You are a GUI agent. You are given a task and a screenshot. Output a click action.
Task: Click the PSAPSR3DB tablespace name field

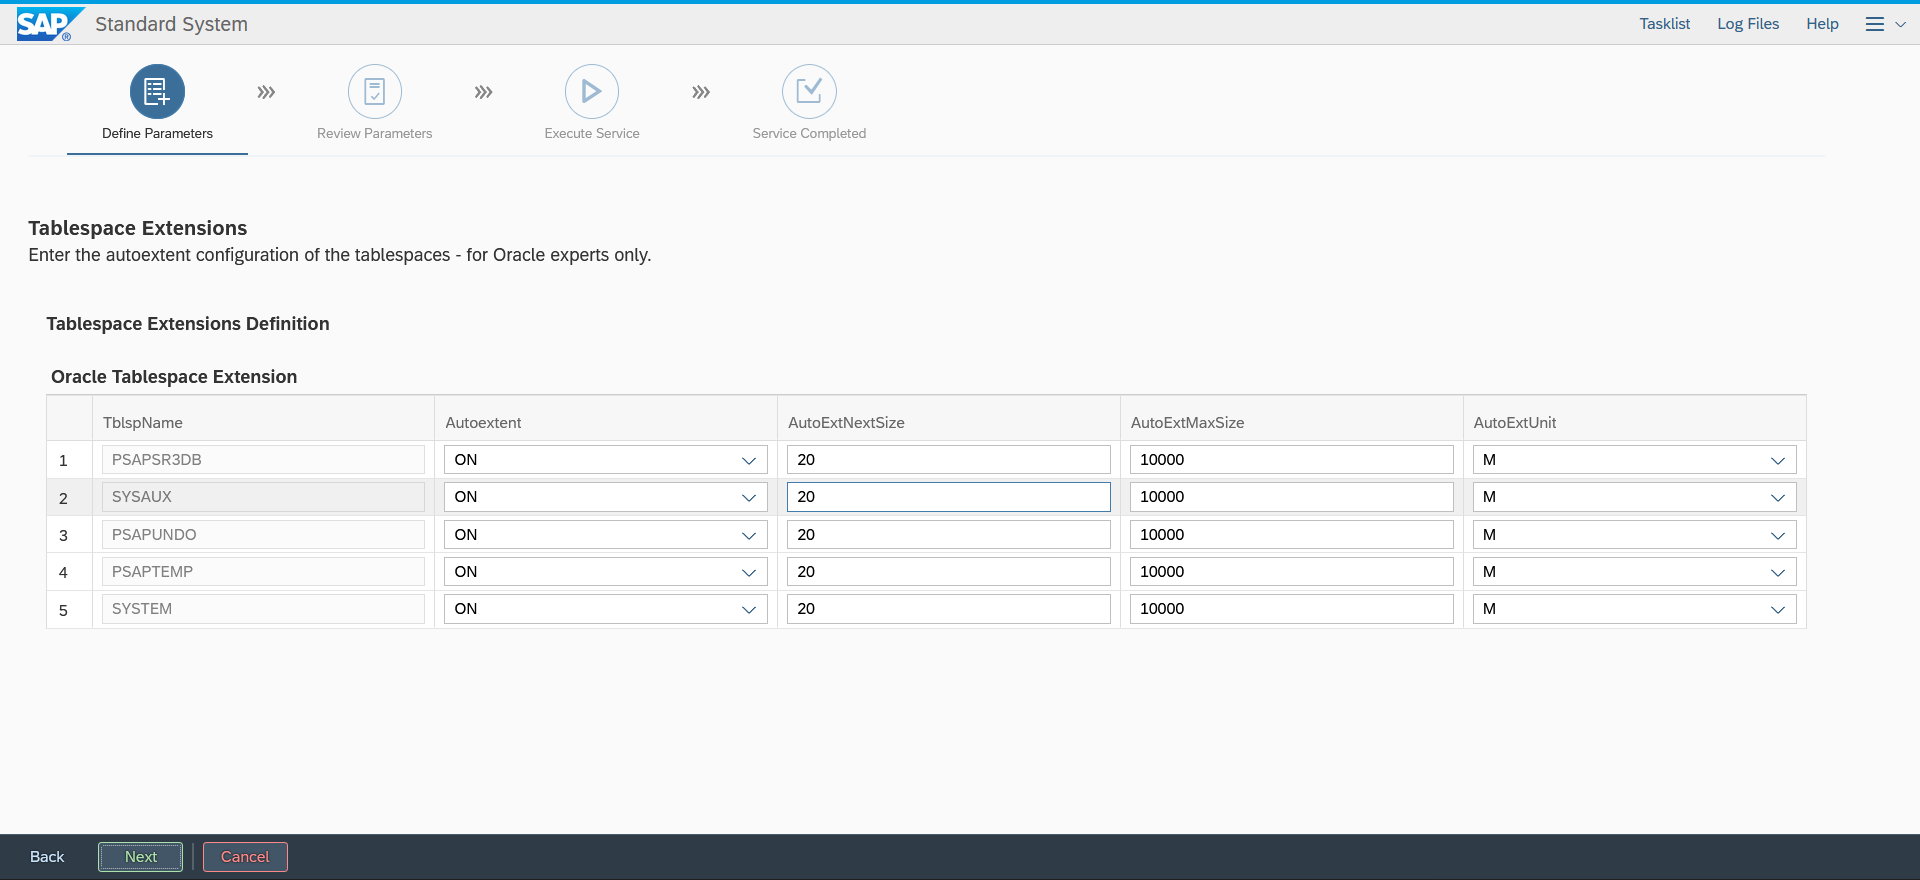coord(263,460)
